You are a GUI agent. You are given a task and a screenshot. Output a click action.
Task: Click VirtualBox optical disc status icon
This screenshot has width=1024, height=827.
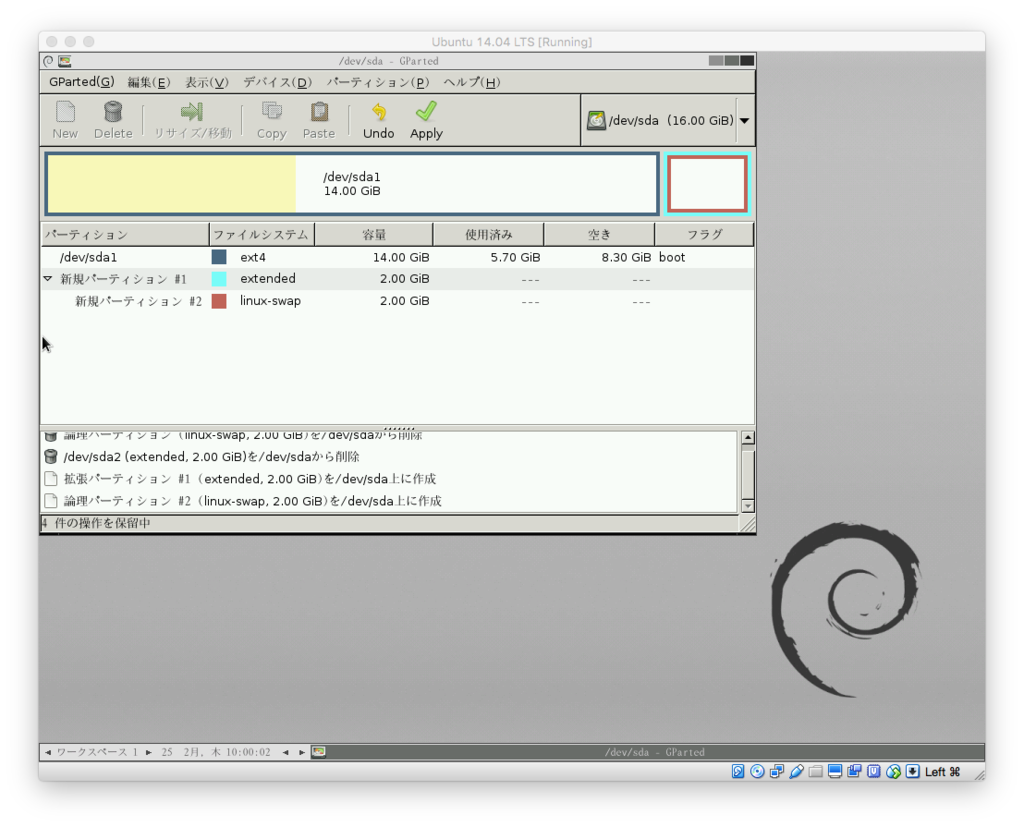click(x=758, y=771)
